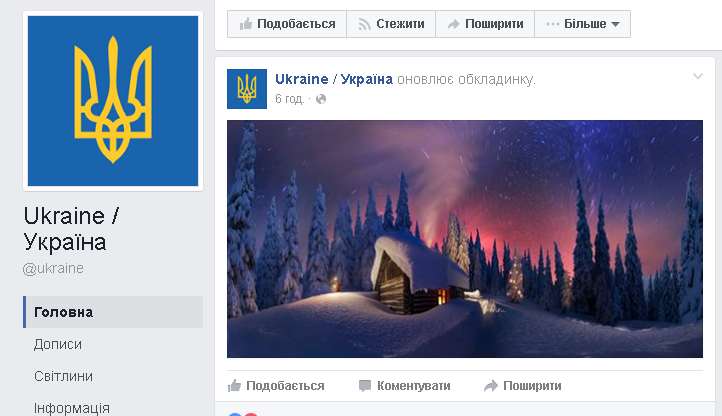Viewport: 722px width, 416px height.
Task: Open the winter cabin cover photo
Action: click(465, 239)
